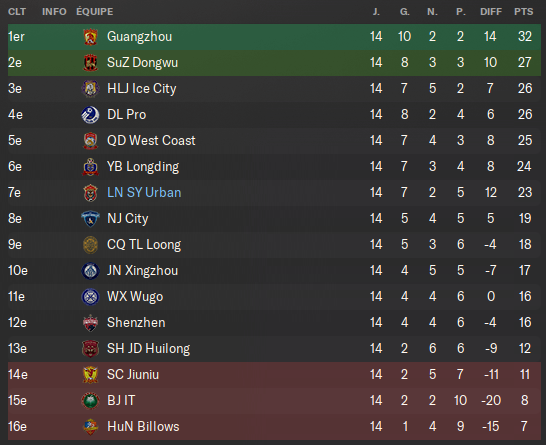This screenshot has width=546, height=445.
Task: Open the HuN Billows club badge
Action: 91,427
